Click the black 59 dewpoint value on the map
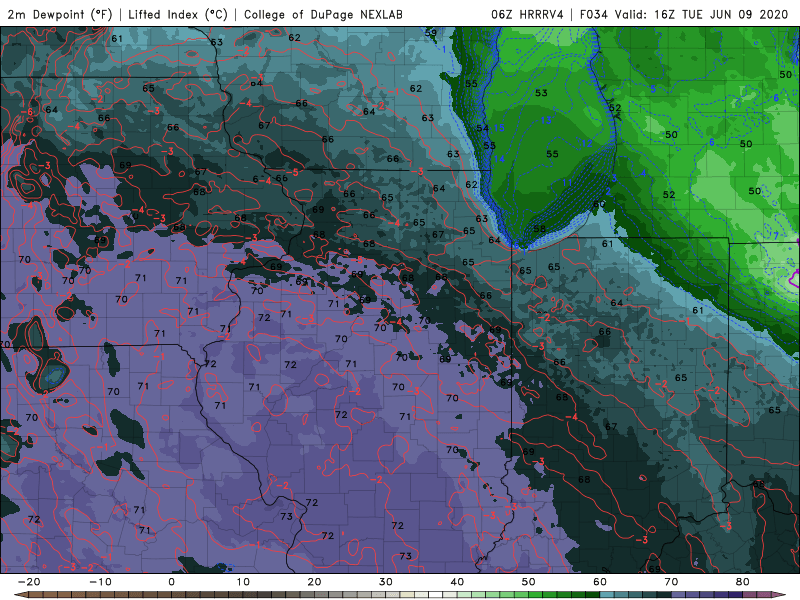The image size is (800, 600). coord(431,33)
